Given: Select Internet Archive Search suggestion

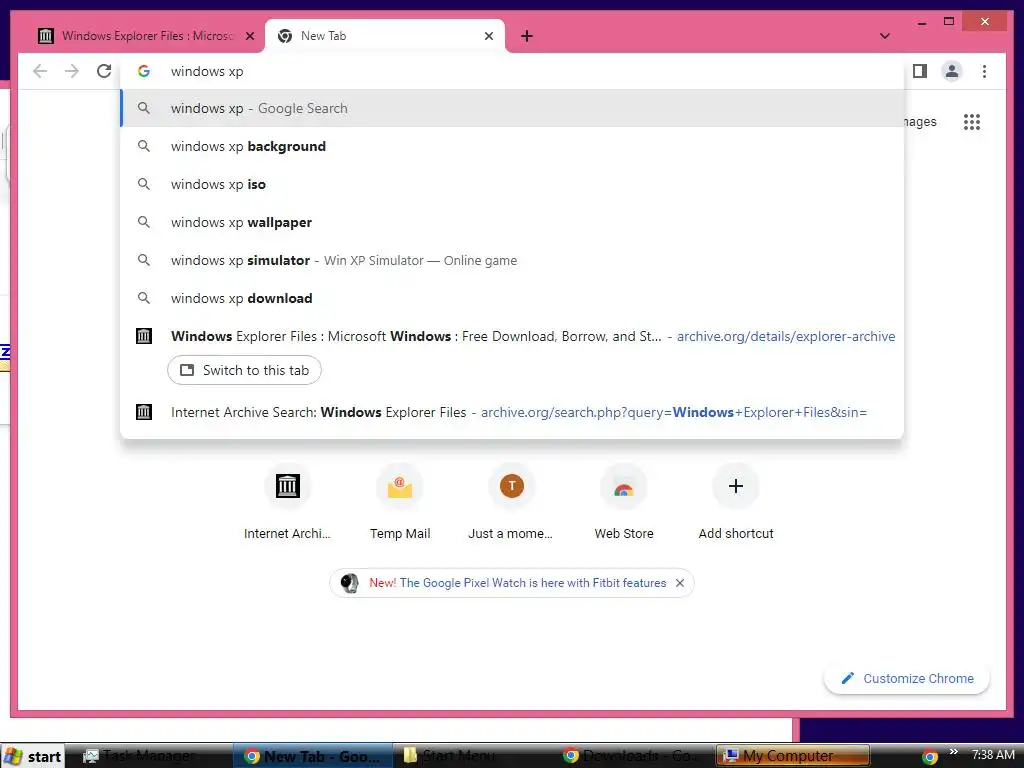Looking at the screenshot, I should point(512,412).
